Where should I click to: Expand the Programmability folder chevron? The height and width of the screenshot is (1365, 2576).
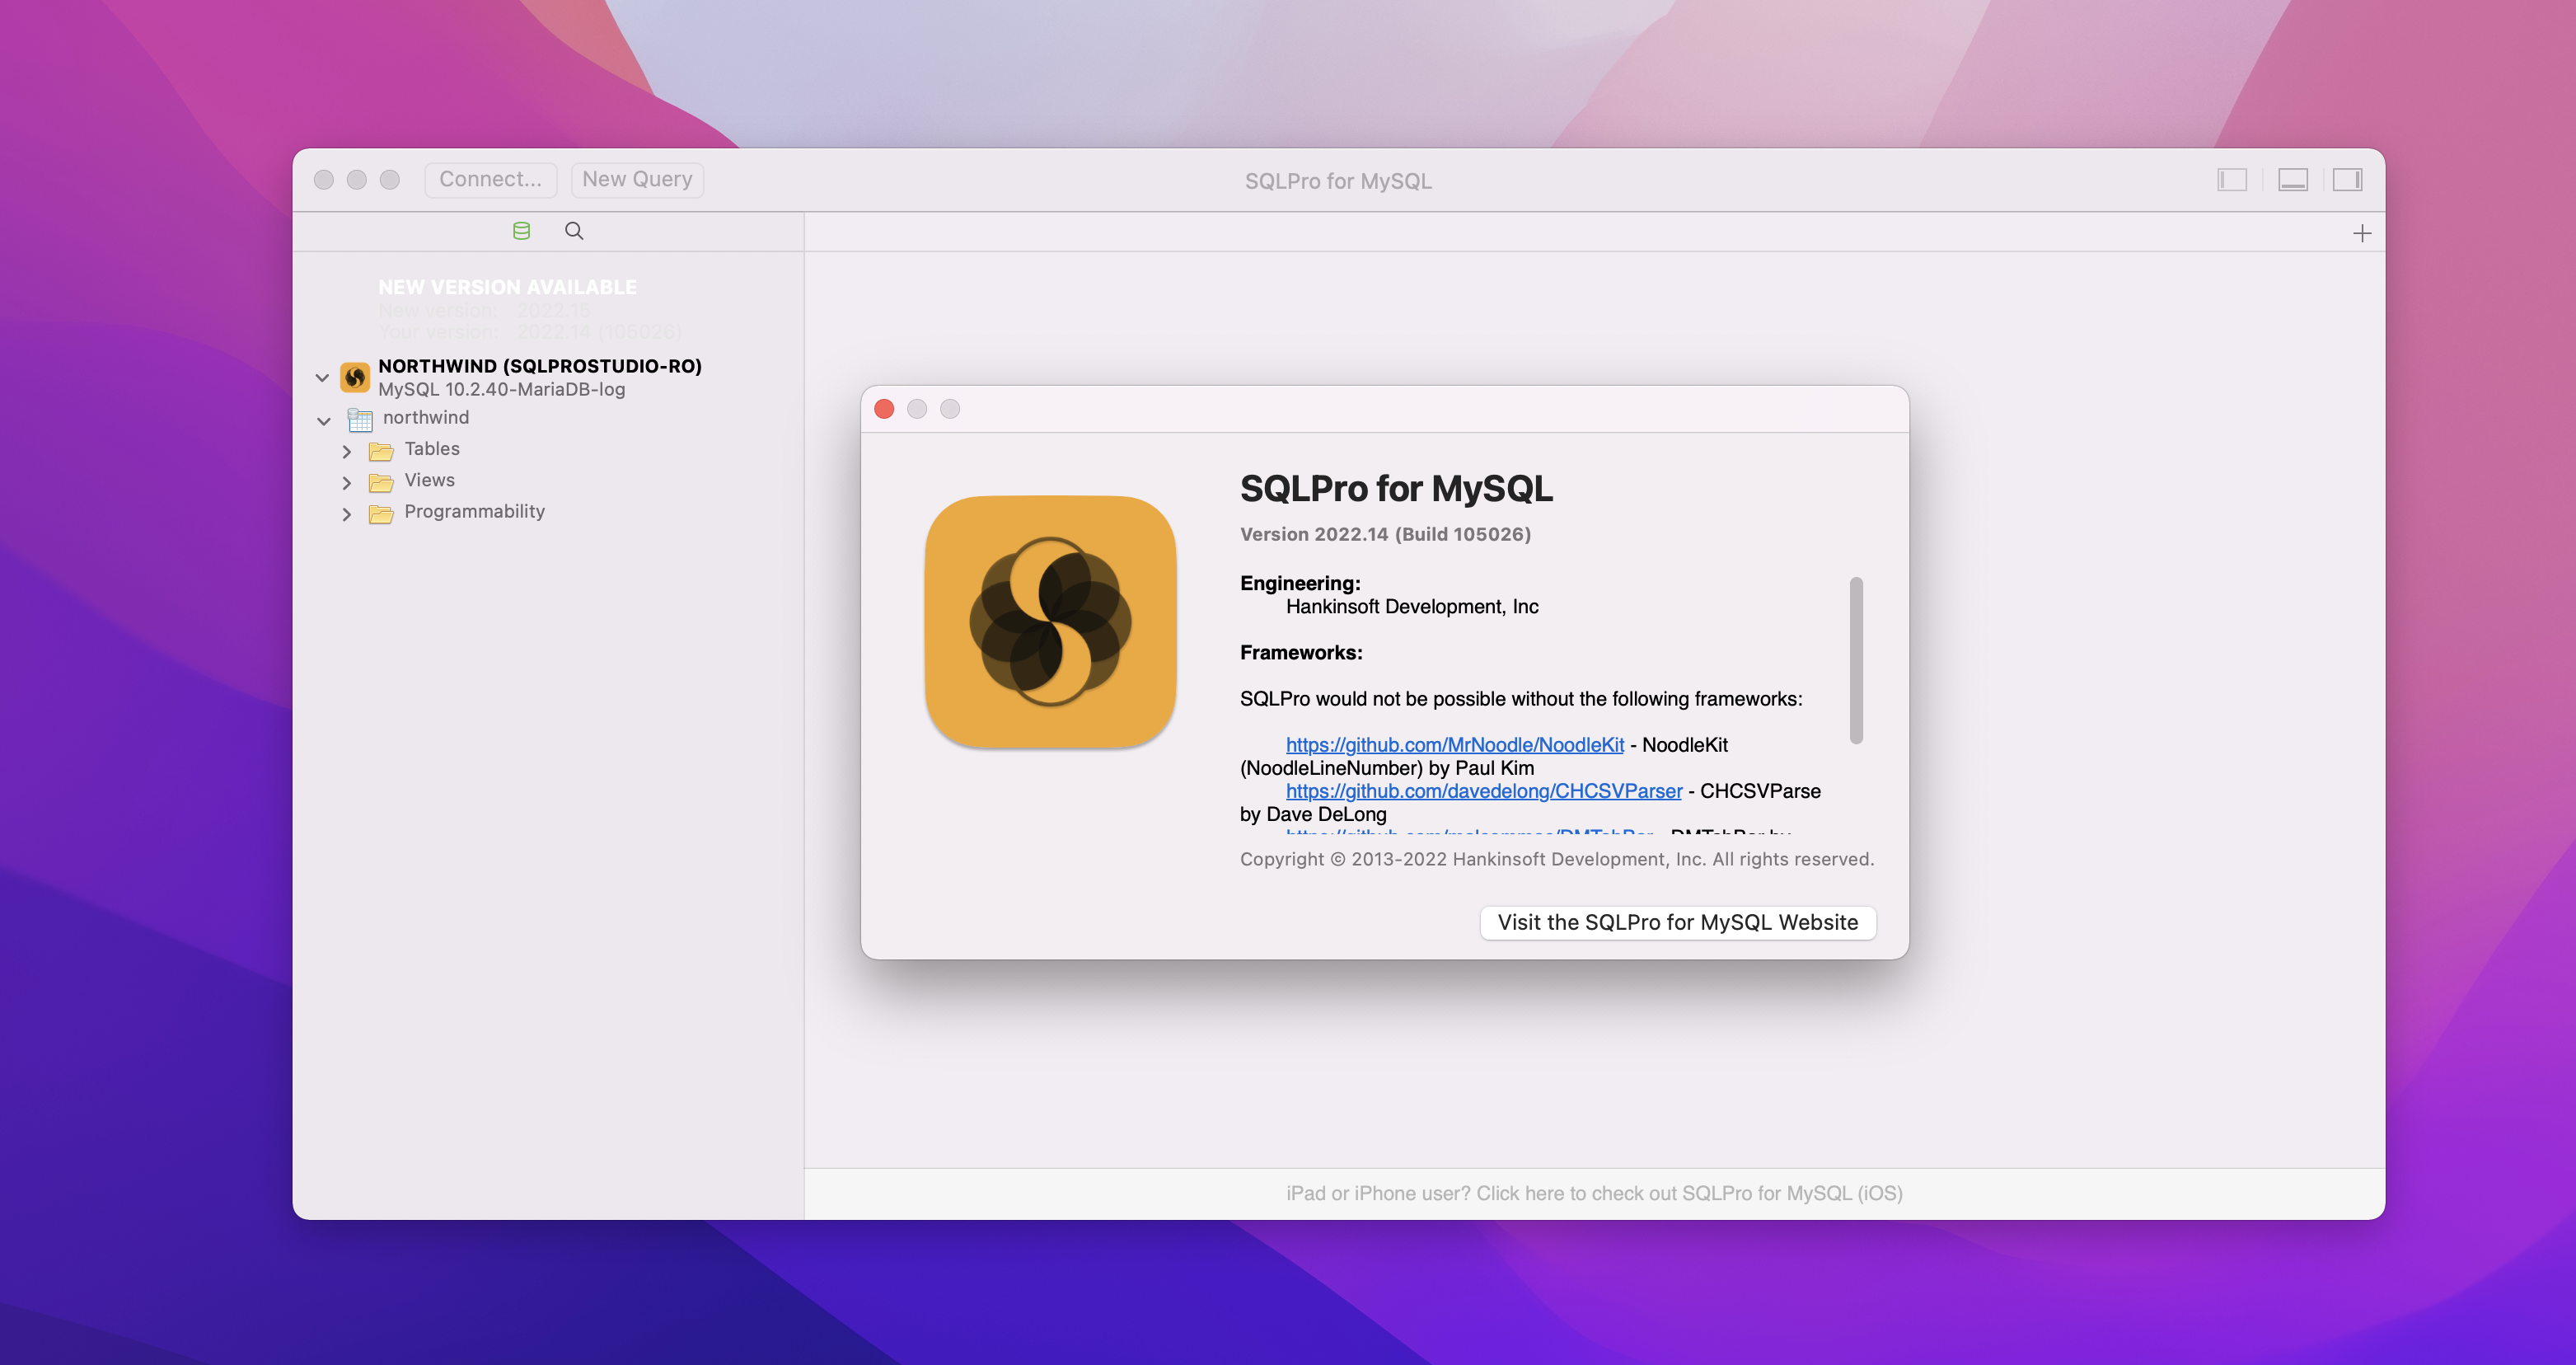coord(347,514)
